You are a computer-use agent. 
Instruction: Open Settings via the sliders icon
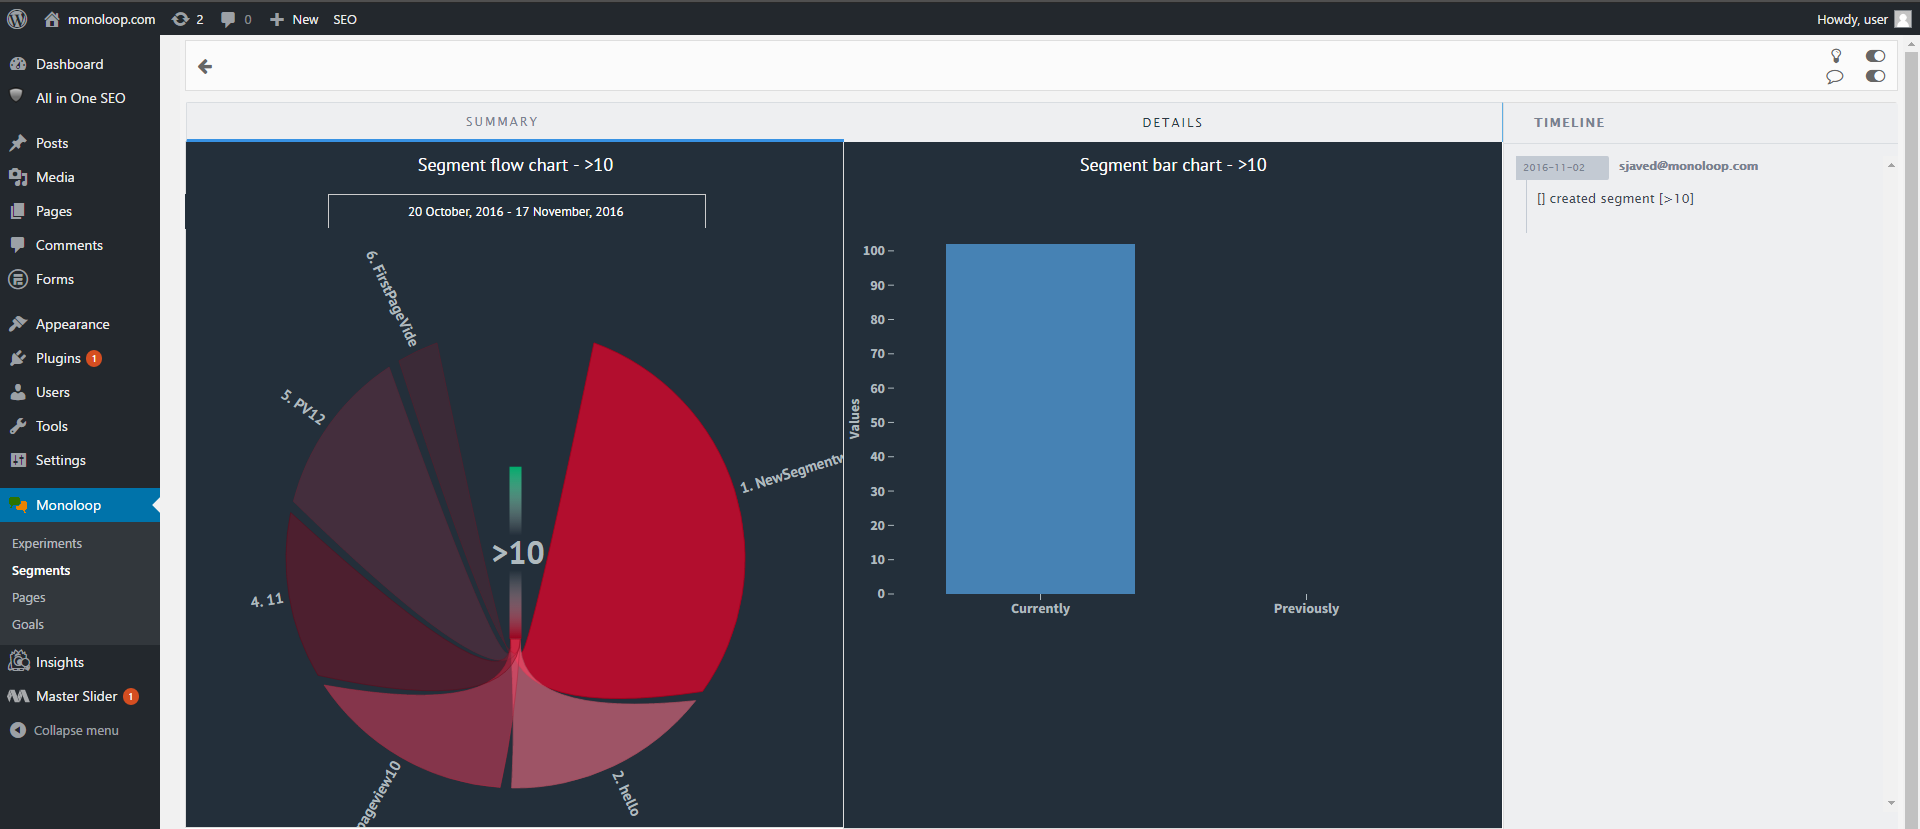tap(18, 460)
